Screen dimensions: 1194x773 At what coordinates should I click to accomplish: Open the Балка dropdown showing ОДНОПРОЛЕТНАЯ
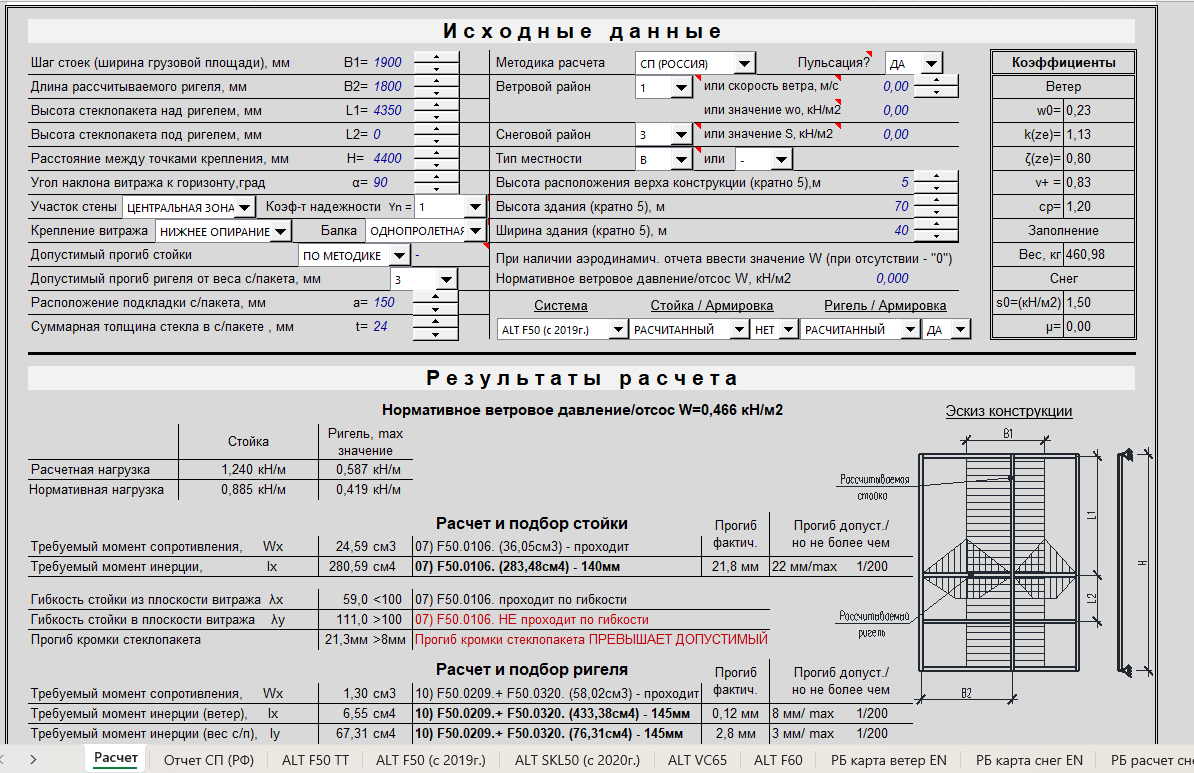475,231
